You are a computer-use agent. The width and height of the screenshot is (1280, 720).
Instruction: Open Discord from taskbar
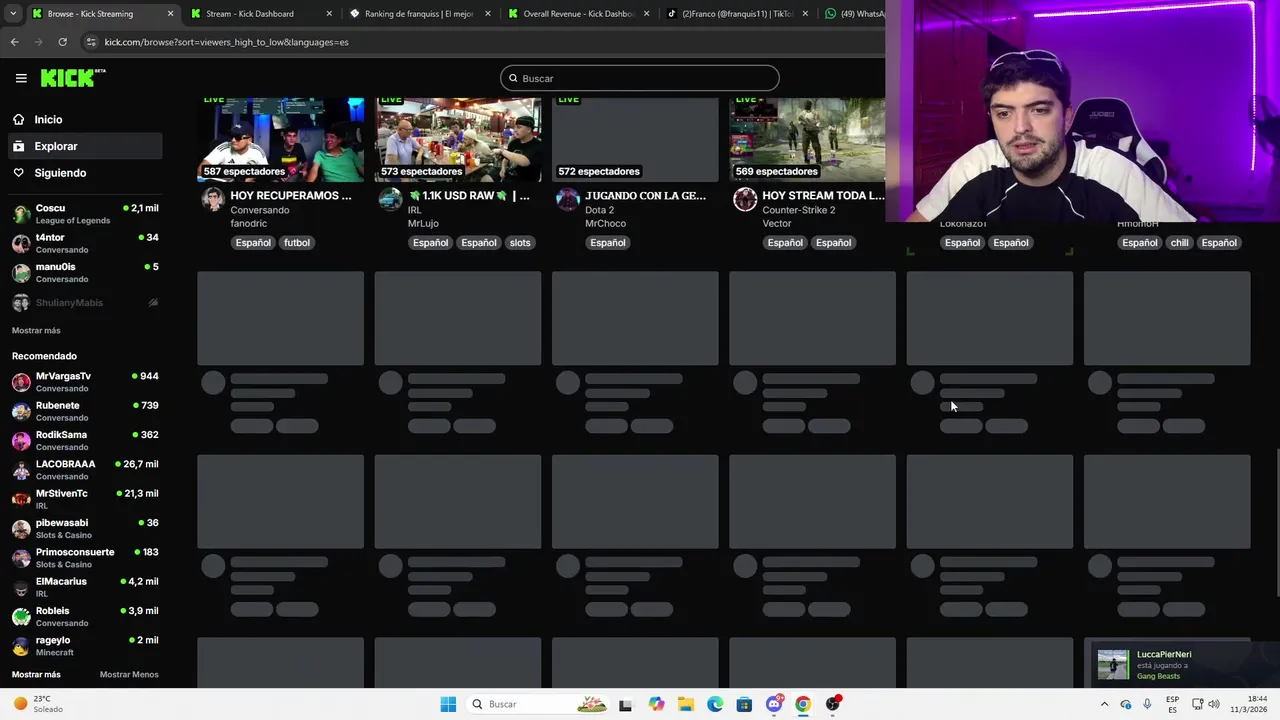(x=774, y=704)
